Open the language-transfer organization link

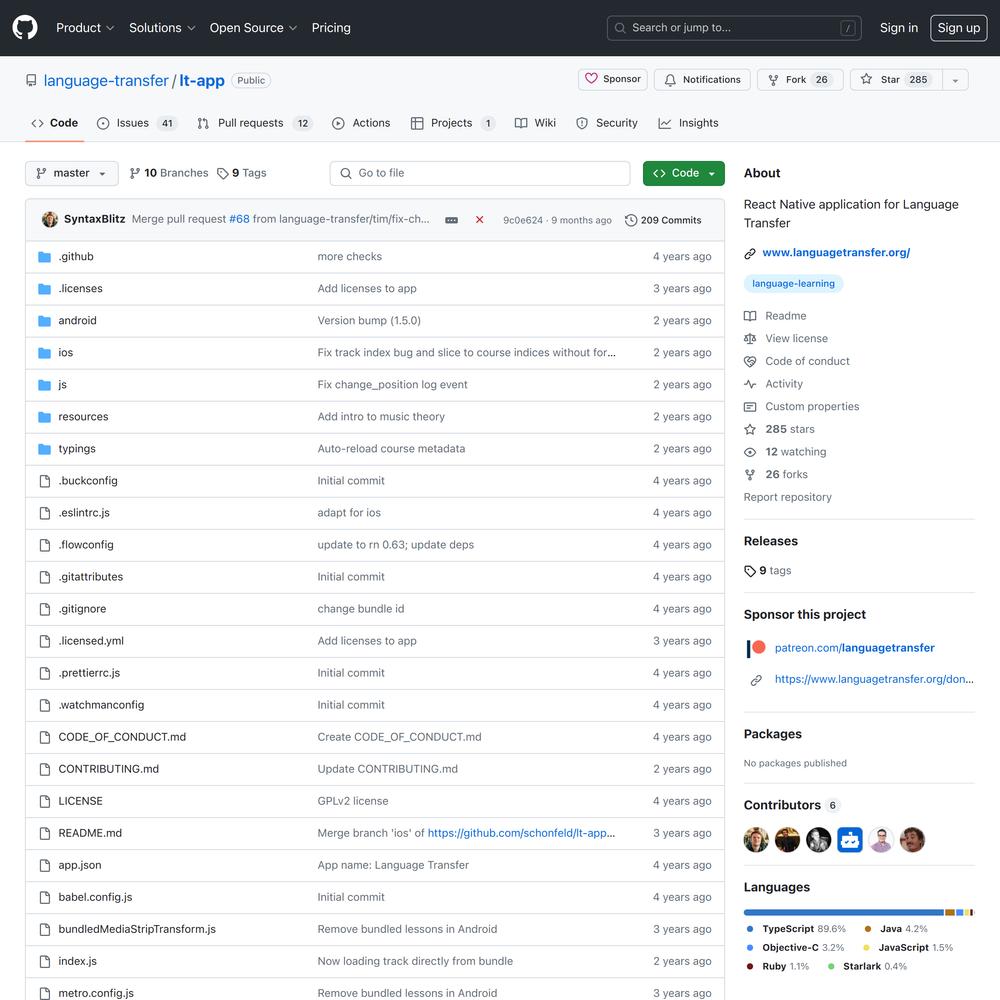(x=106, y=80)
